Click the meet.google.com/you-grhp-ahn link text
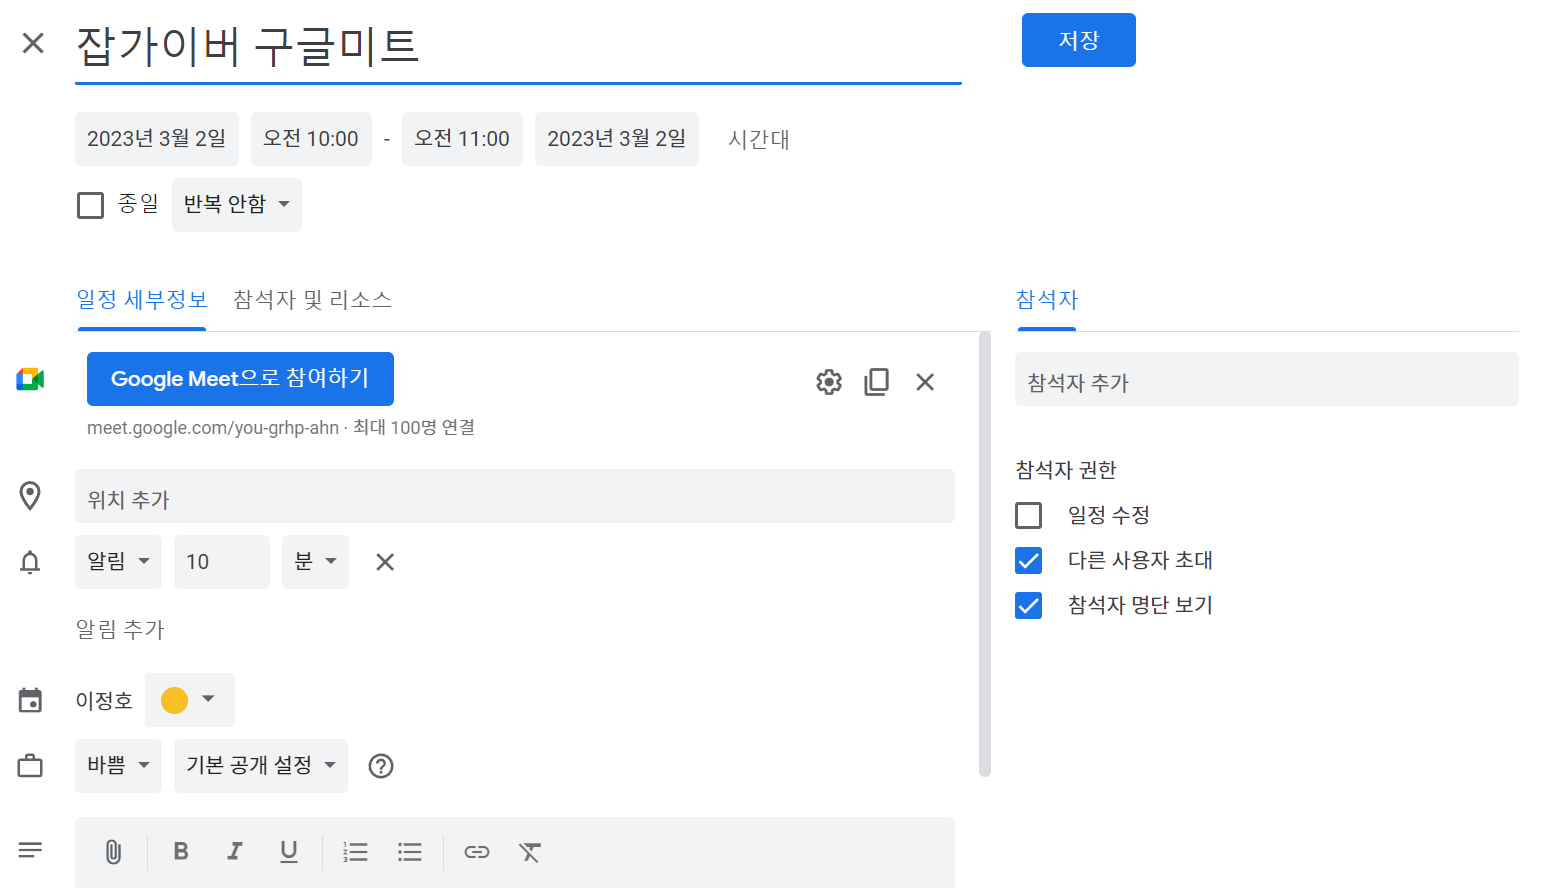This screenshot has width=1550, height=888. tap(213, 428)
